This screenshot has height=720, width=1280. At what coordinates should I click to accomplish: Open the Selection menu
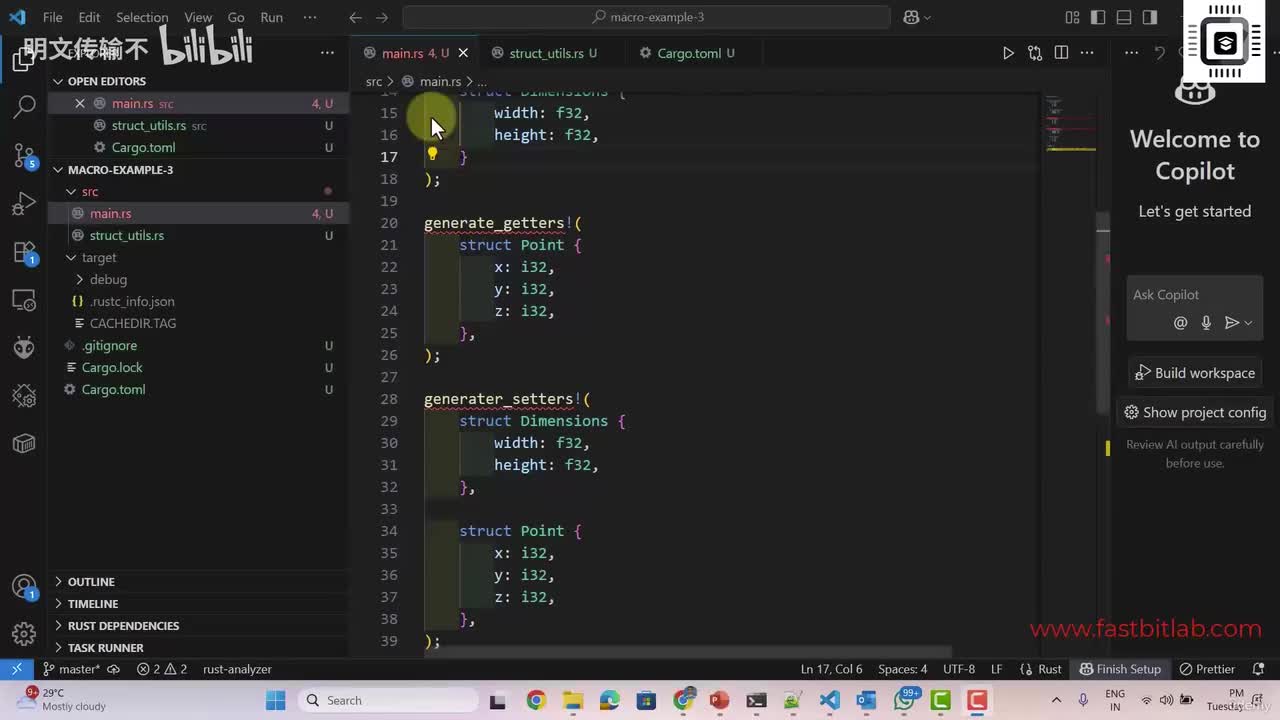[142, 17]
